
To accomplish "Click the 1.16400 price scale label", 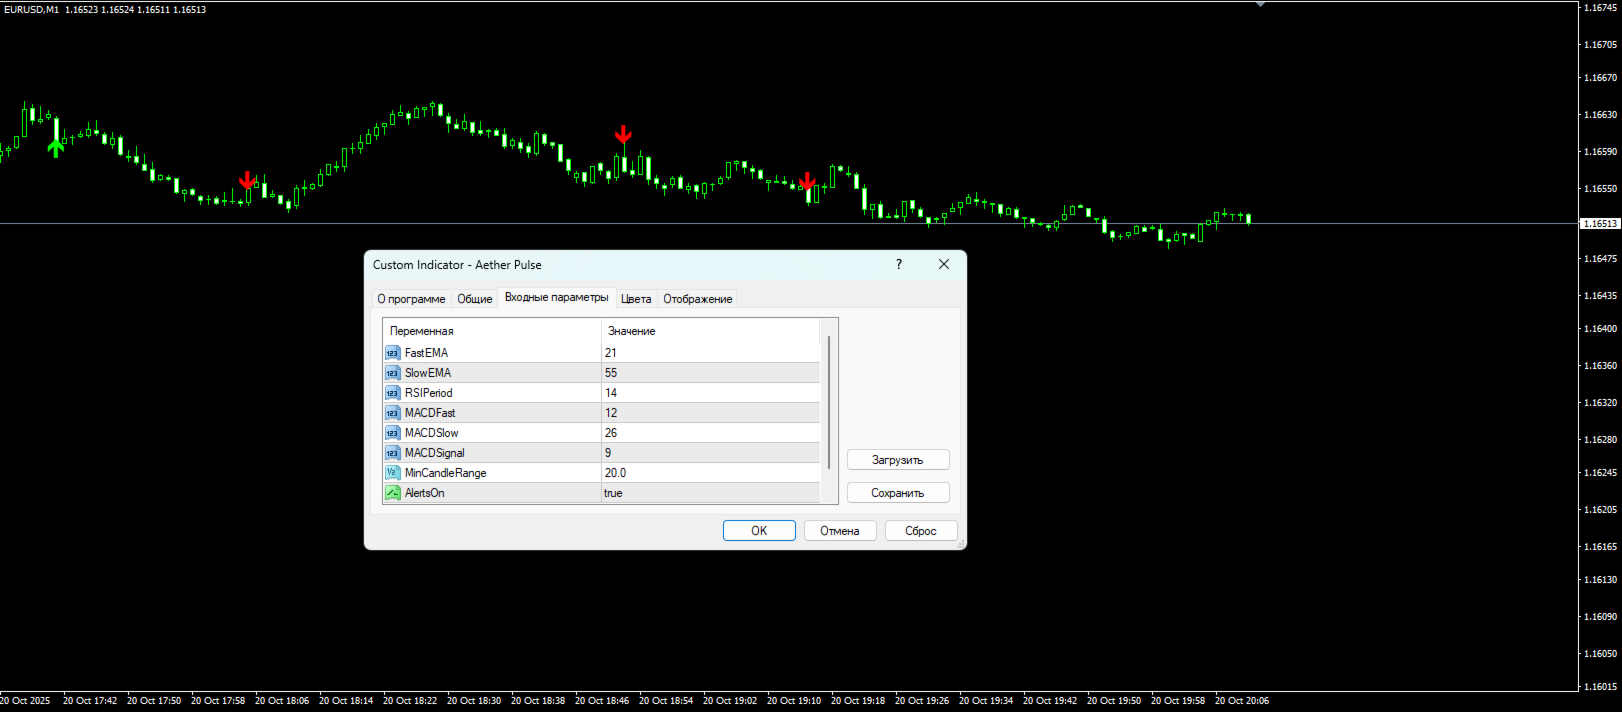I will coord(1600,329).
